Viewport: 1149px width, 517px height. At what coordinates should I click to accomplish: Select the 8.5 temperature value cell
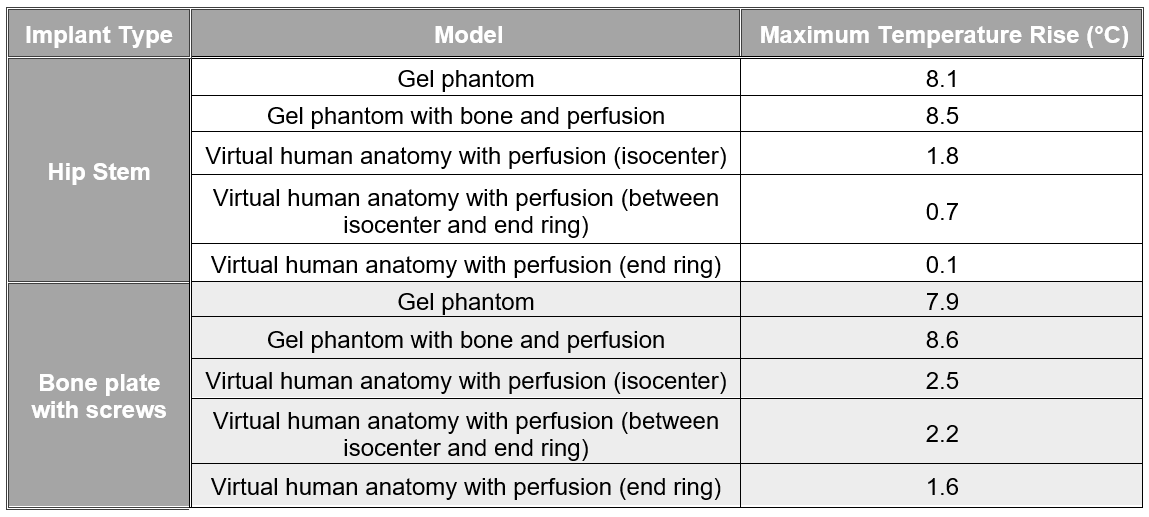click(942, 116)
